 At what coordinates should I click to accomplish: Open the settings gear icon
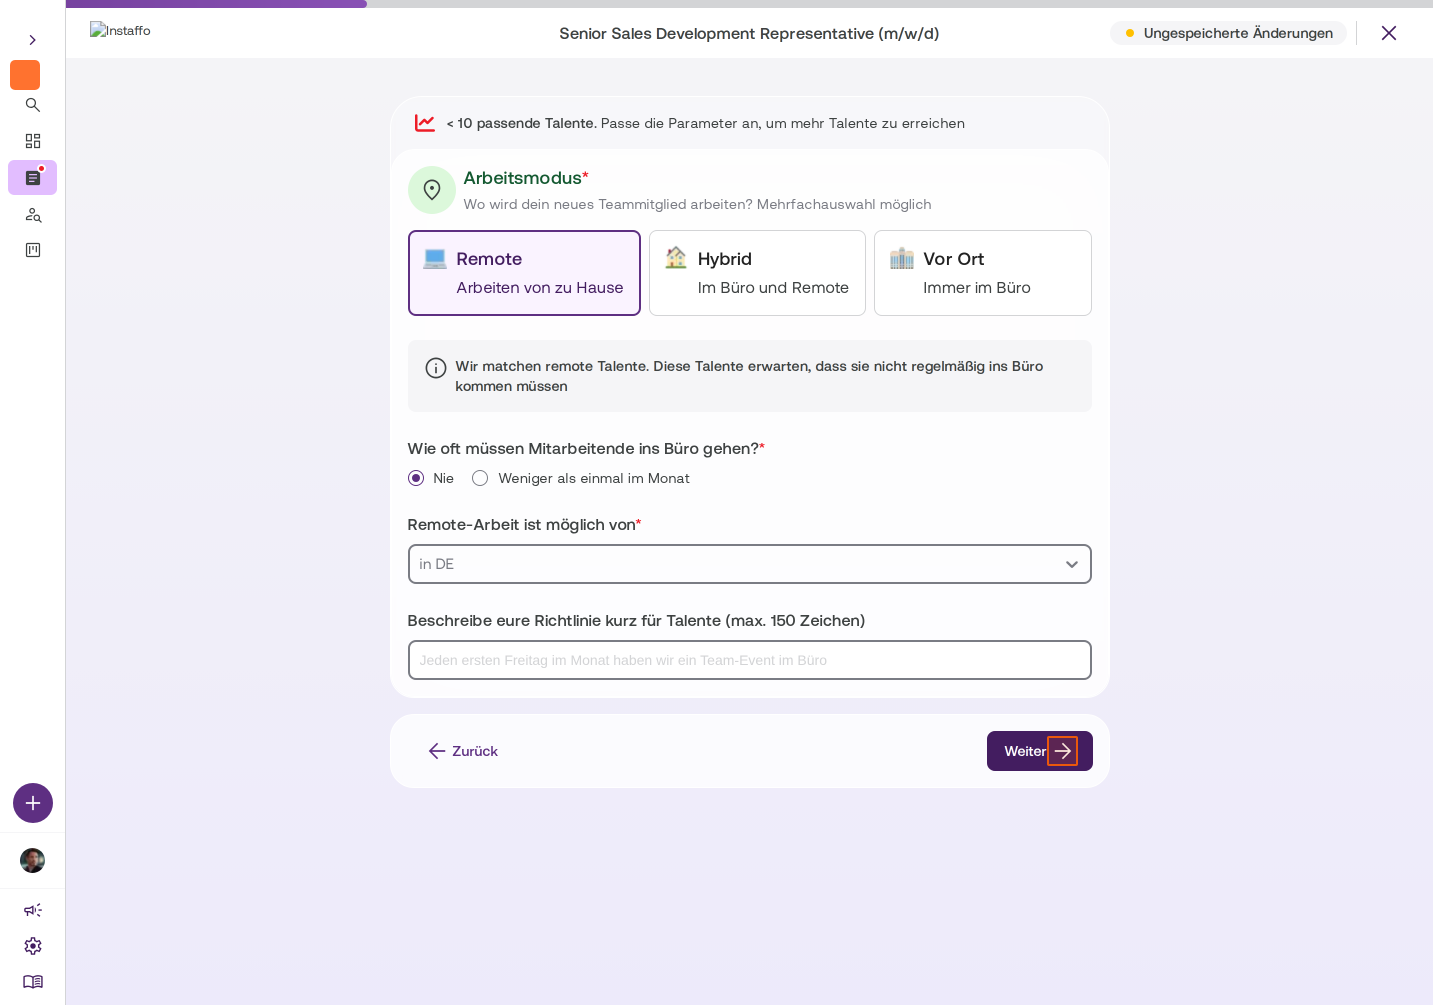coord(33,946)
